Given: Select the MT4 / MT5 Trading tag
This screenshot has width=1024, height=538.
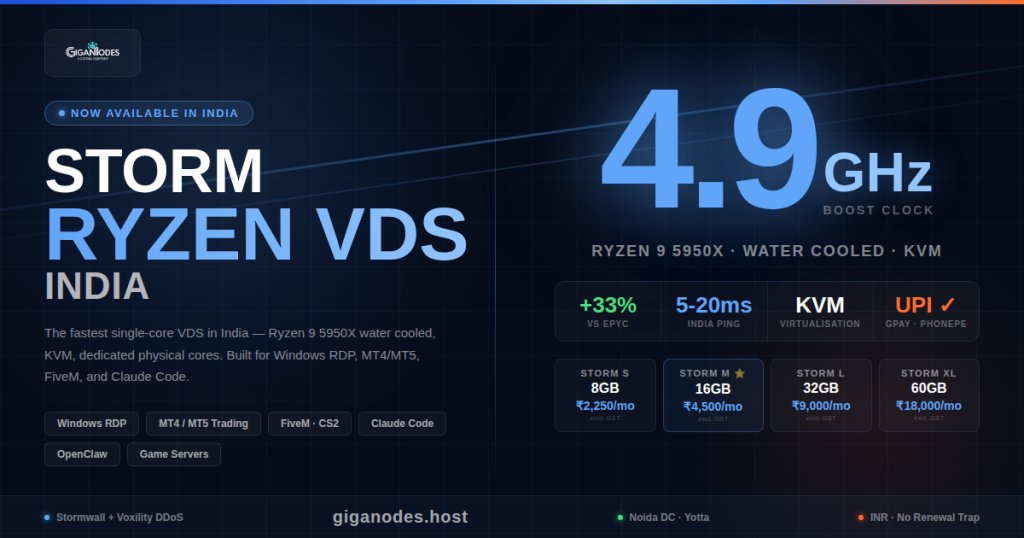Looking at the screenshot, I should click(203, 424).
